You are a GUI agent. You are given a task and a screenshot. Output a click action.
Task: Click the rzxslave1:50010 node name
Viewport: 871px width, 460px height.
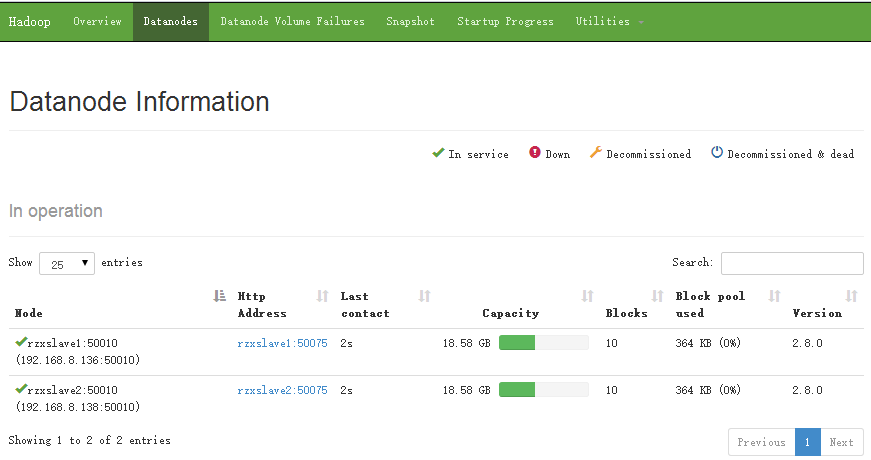(73, 343)
